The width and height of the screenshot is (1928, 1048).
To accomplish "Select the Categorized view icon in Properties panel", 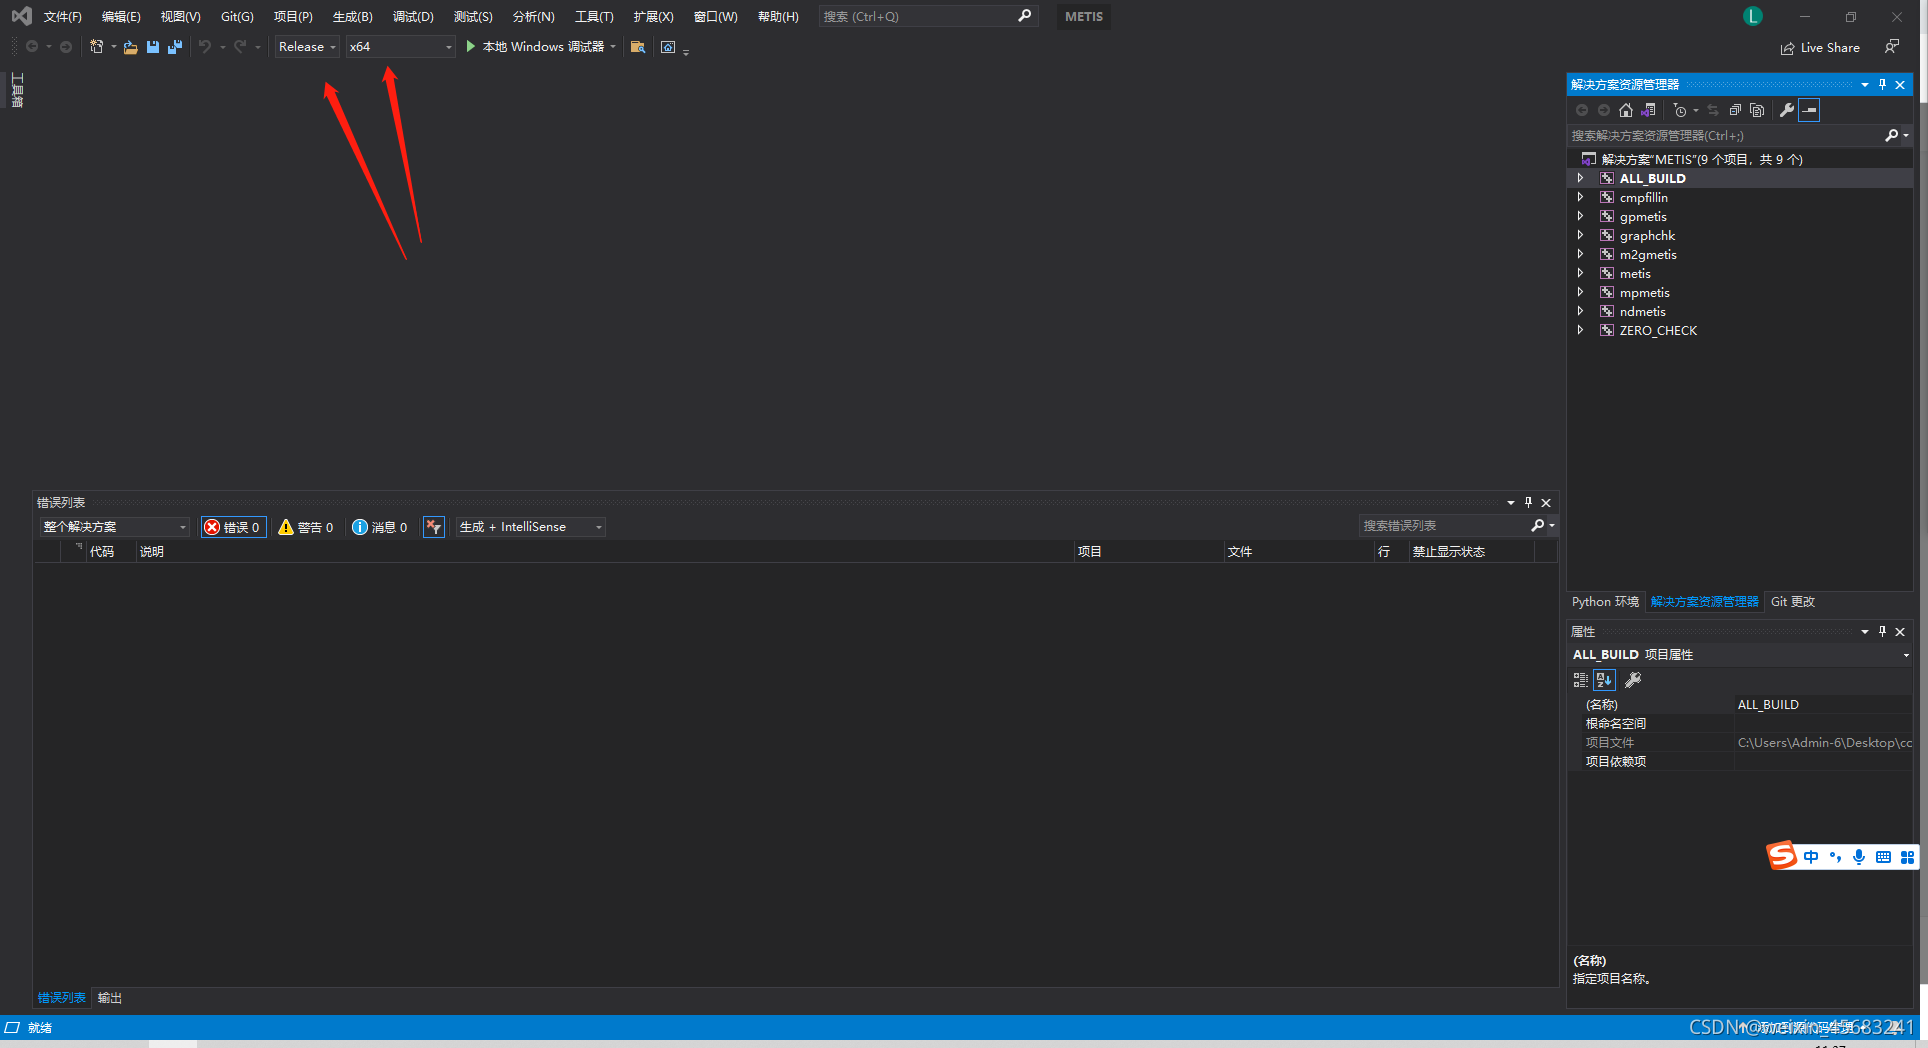I will 1581,680.
